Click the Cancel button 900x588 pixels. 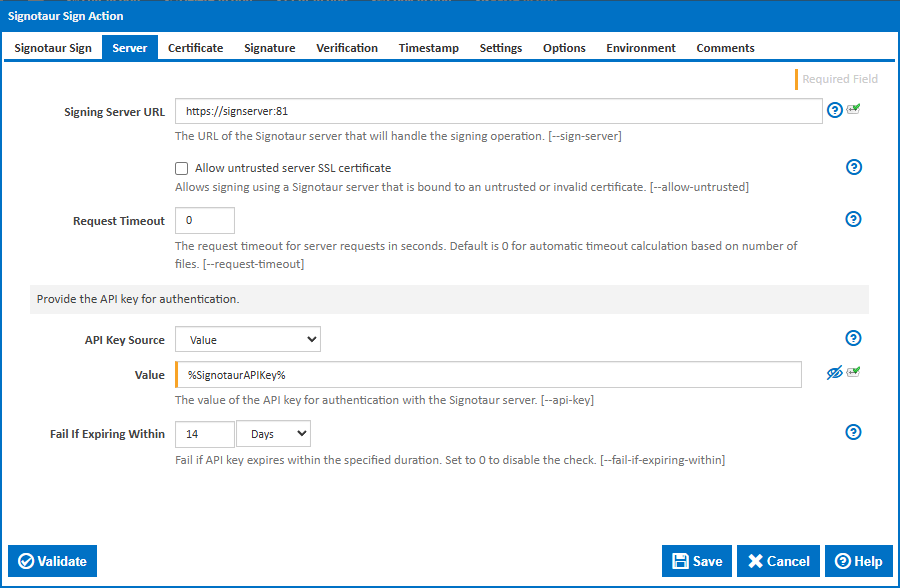click(x=778, y=561)
